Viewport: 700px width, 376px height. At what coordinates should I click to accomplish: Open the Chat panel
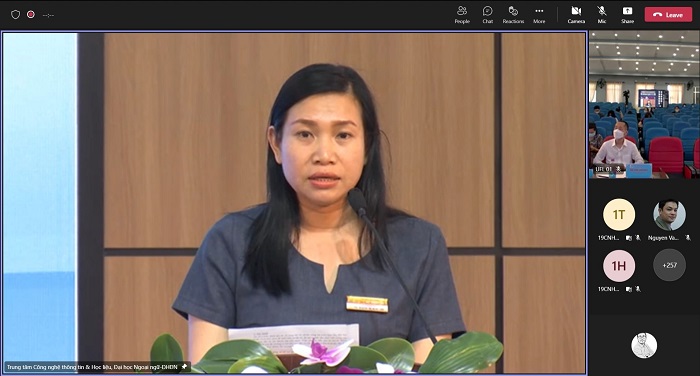pos(488,14)
